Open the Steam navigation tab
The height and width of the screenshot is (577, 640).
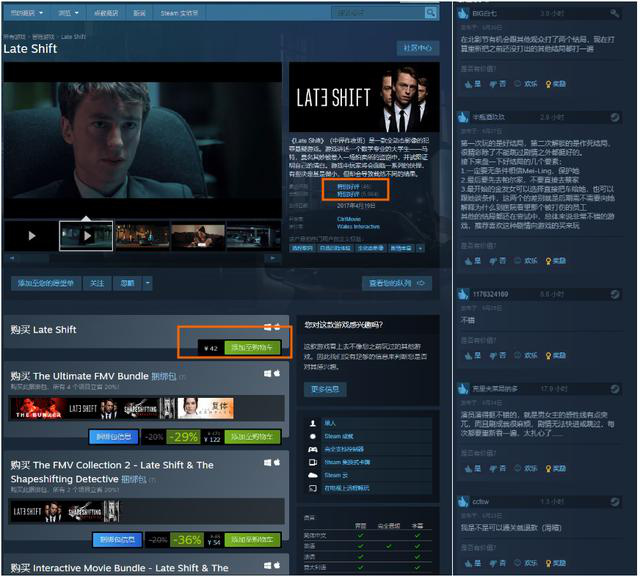[x=179, y=13]
